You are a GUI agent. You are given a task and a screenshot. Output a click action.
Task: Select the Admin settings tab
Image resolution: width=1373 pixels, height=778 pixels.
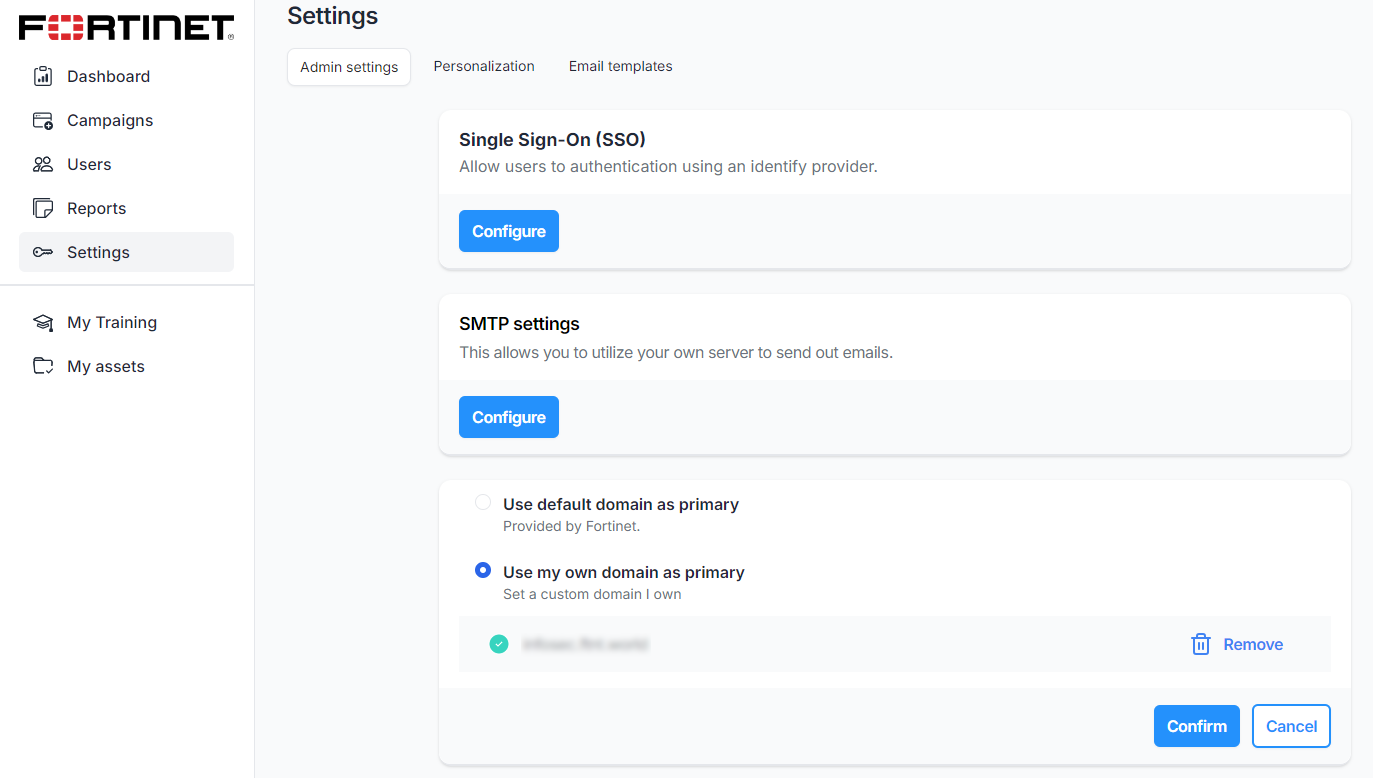click(349, 67)
